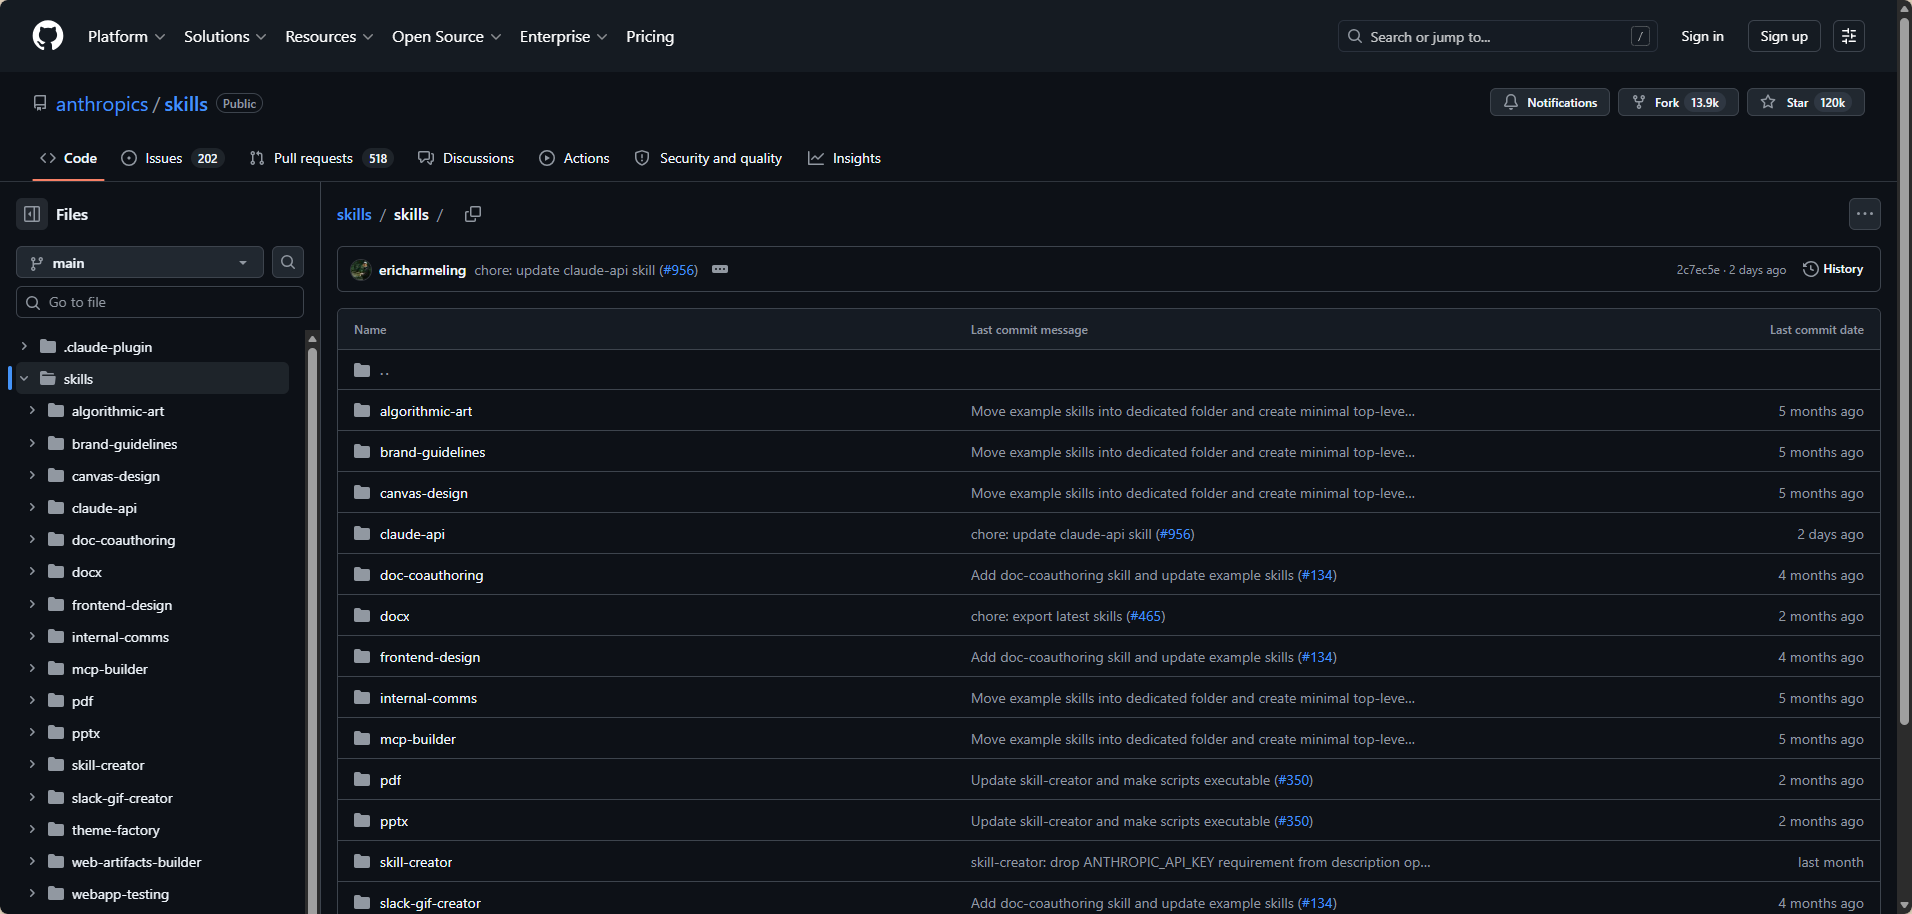Search files with the magnifier button

pos(288,262)
